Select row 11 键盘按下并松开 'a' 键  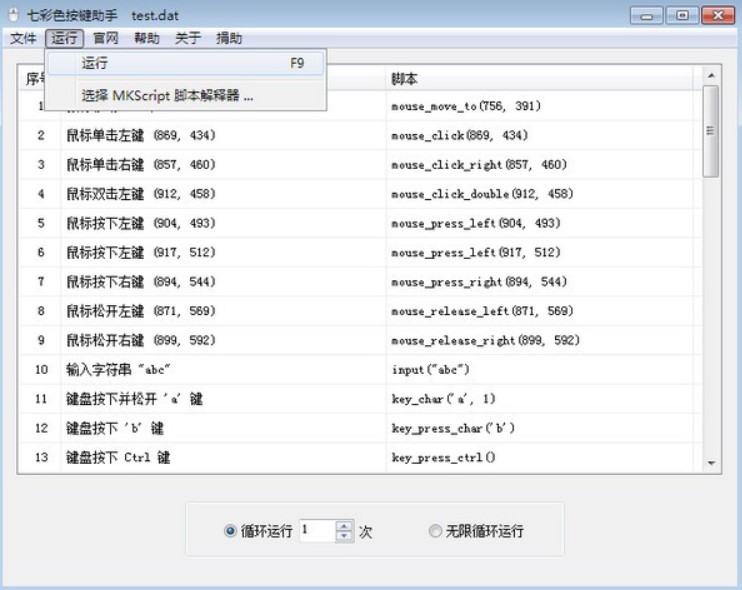[361, 399]
